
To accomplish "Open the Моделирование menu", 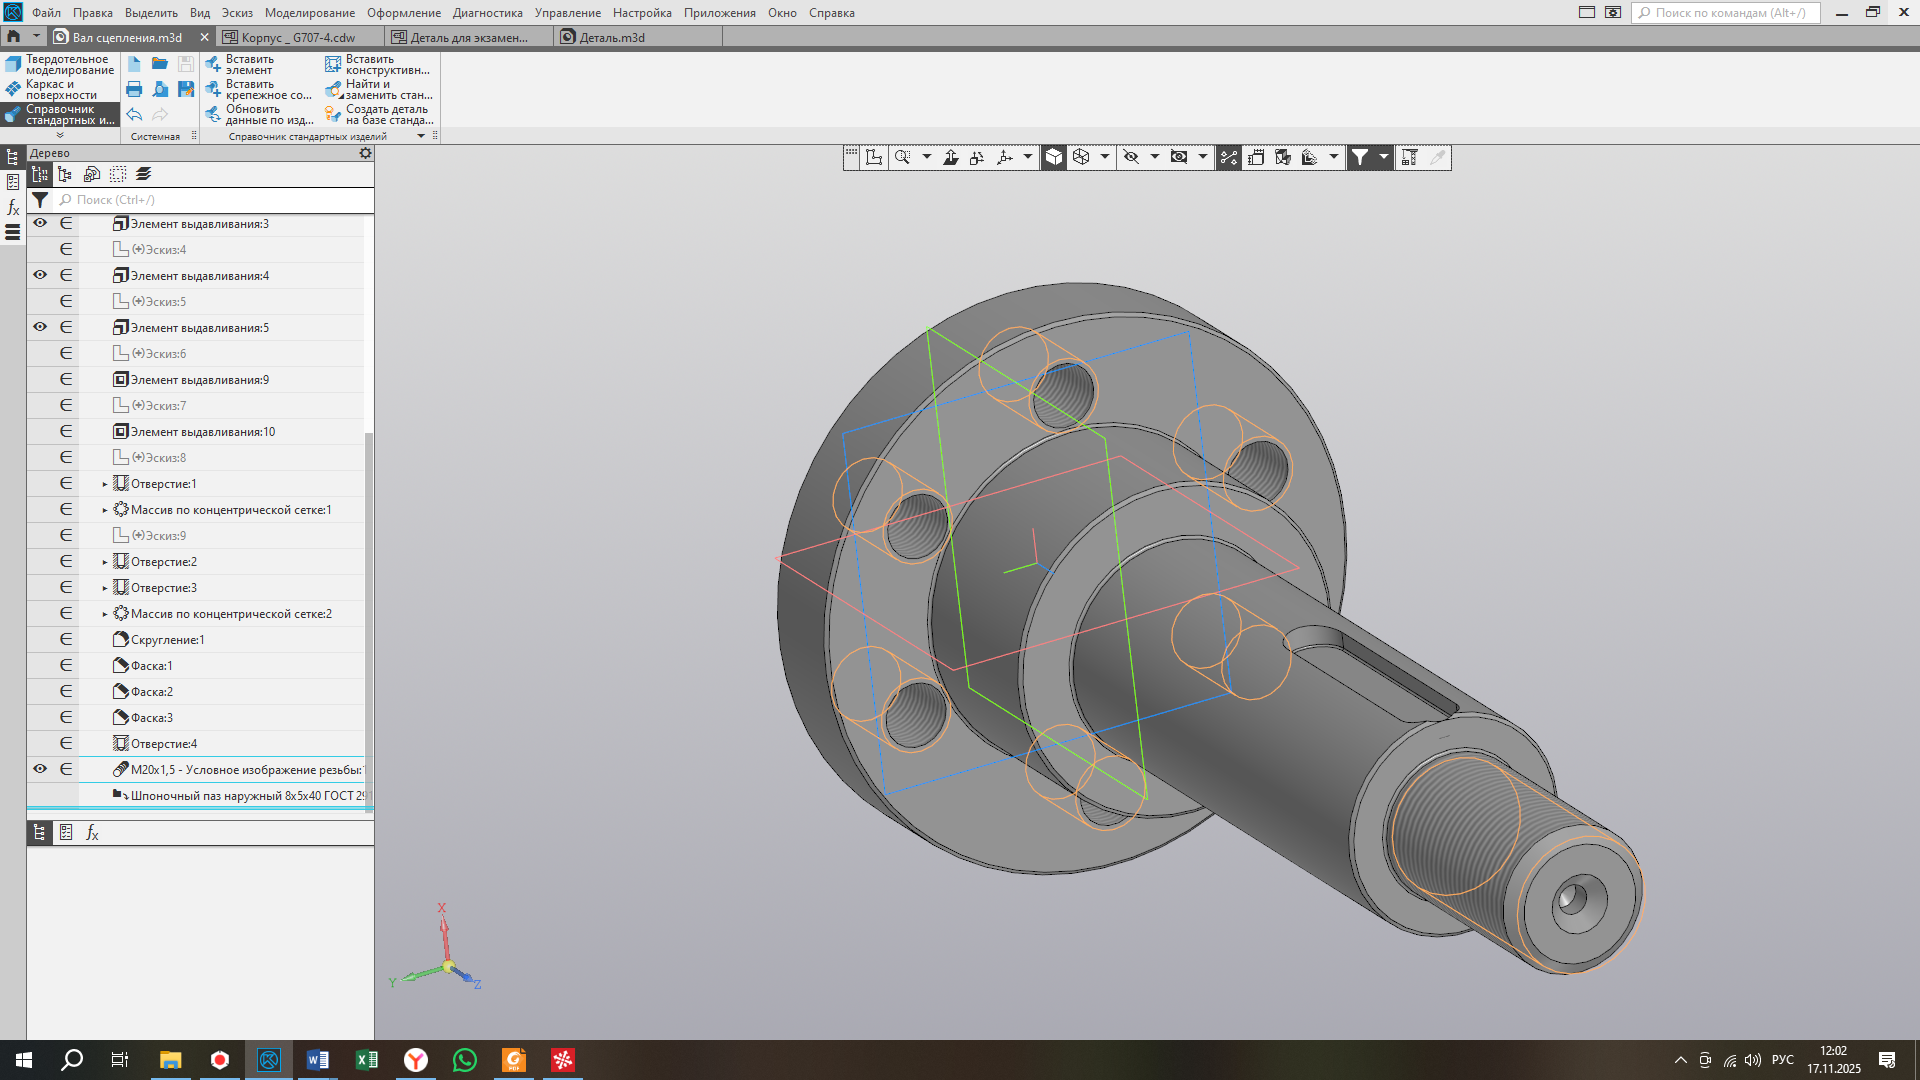I will pyautogui.click(x=309, y=13).
